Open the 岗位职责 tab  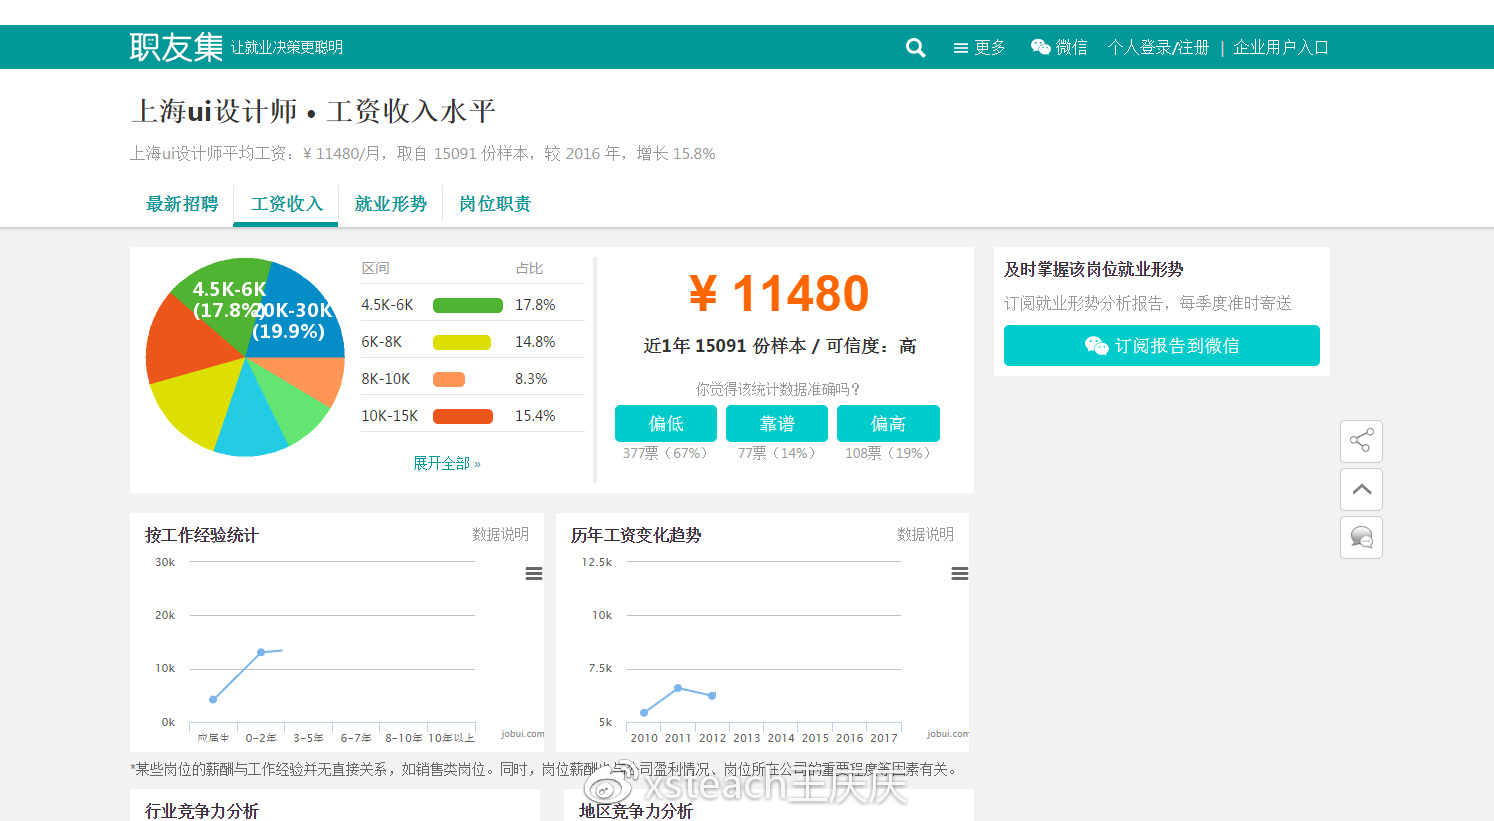coord(494,204)
